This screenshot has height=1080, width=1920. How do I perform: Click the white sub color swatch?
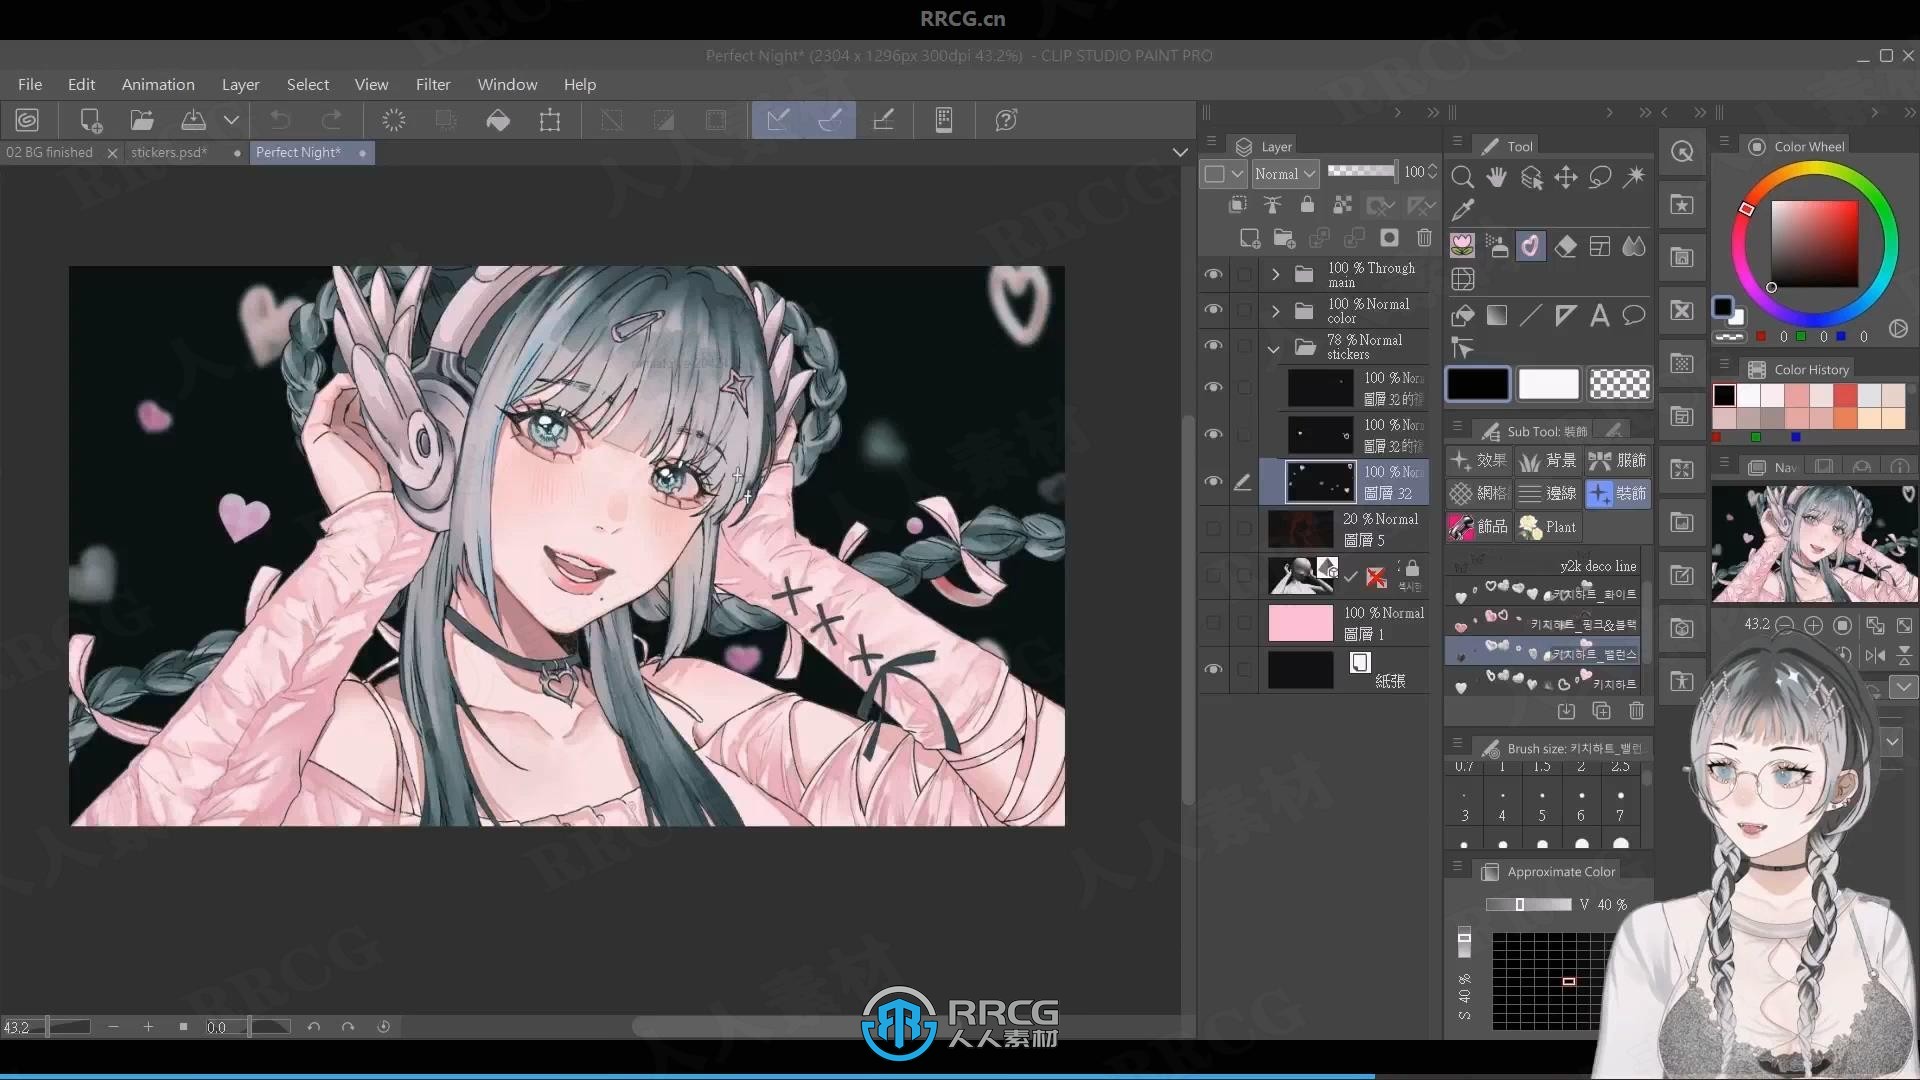(x=1548, y=384)
